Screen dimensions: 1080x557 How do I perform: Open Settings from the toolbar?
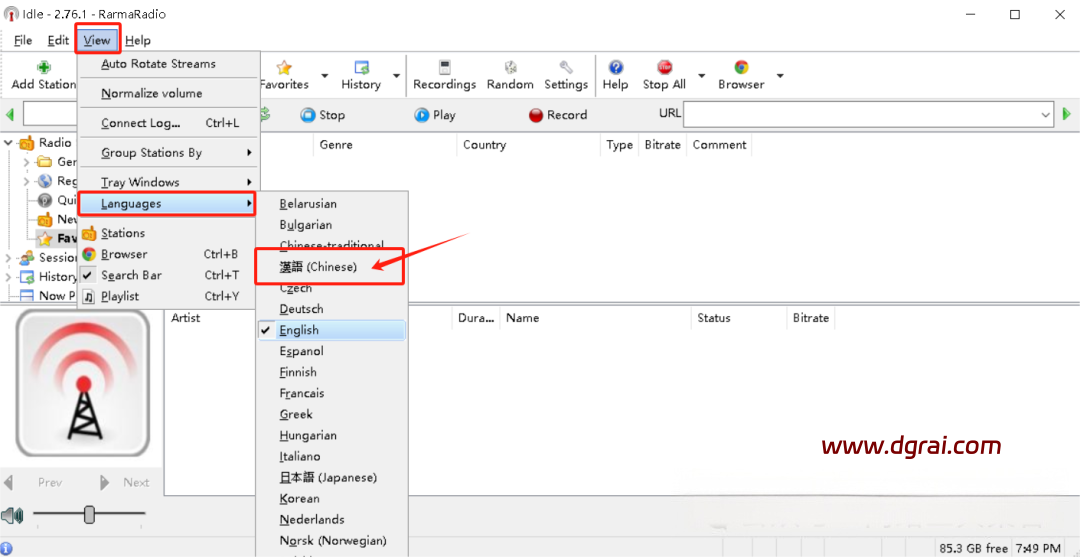click(566, 68)
